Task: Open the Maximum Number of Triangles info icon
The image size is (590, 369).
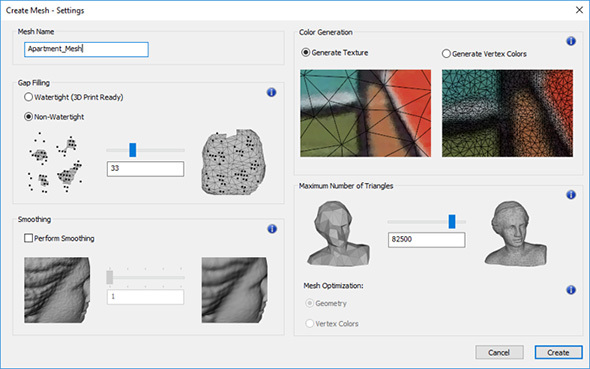Action: (571, 194)
